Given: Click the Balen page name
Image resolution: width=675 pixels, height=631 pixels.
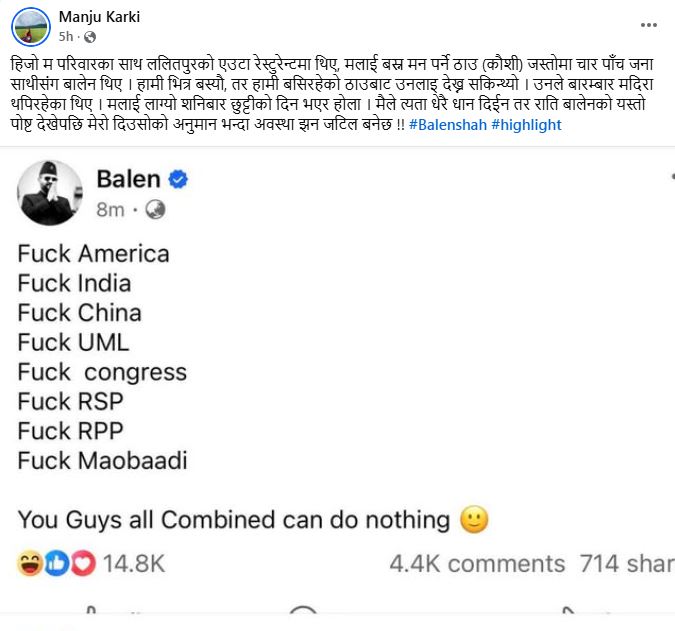Looking at the screenshot, I should (x=128, y=179).
